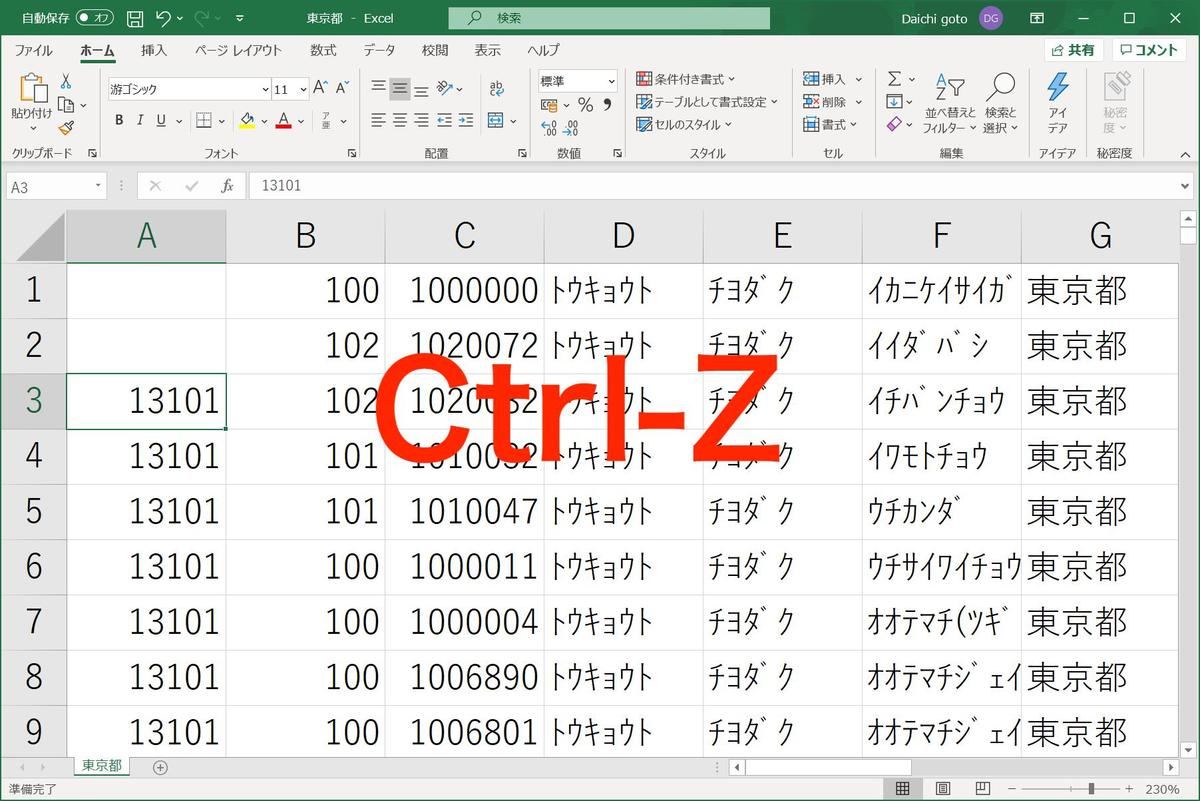Open the Insert cells (挿入) button

click(832, 79)
